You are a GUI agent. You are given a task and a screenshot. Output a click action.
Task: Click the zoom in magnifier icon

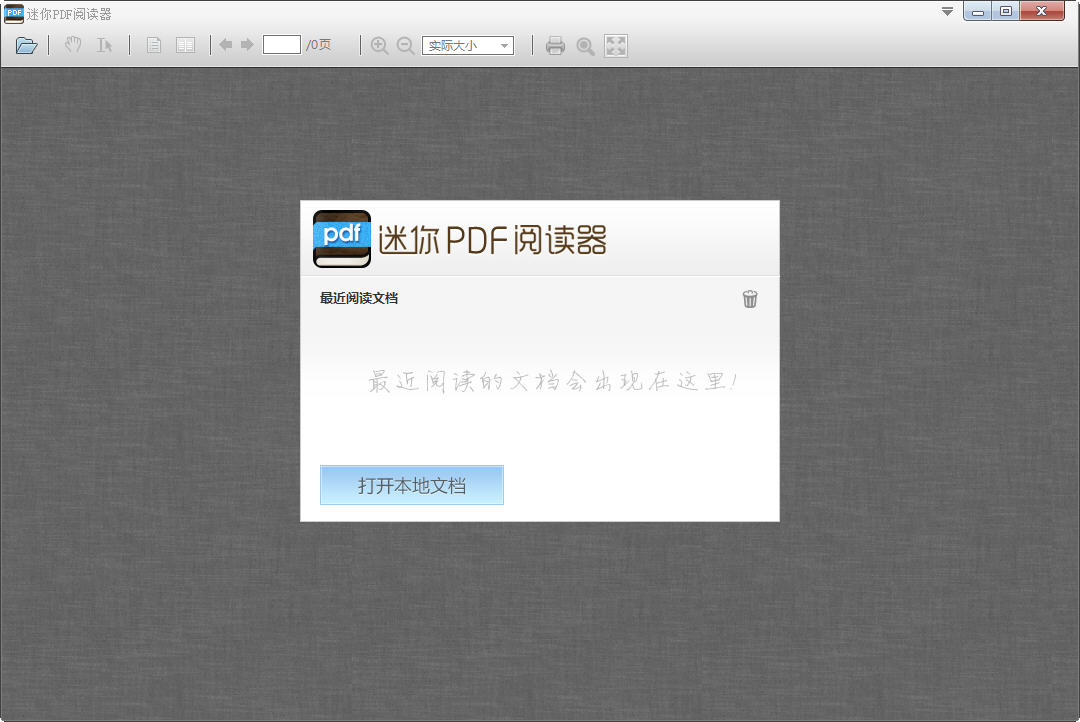379,45
